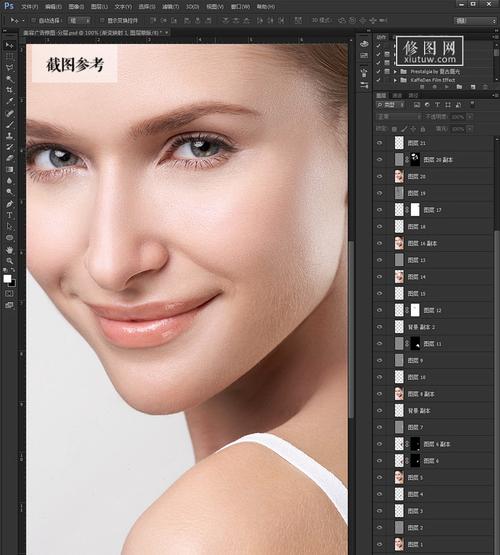
Task: Select the Rectangular Marquee tool
Action: point(10,57)
